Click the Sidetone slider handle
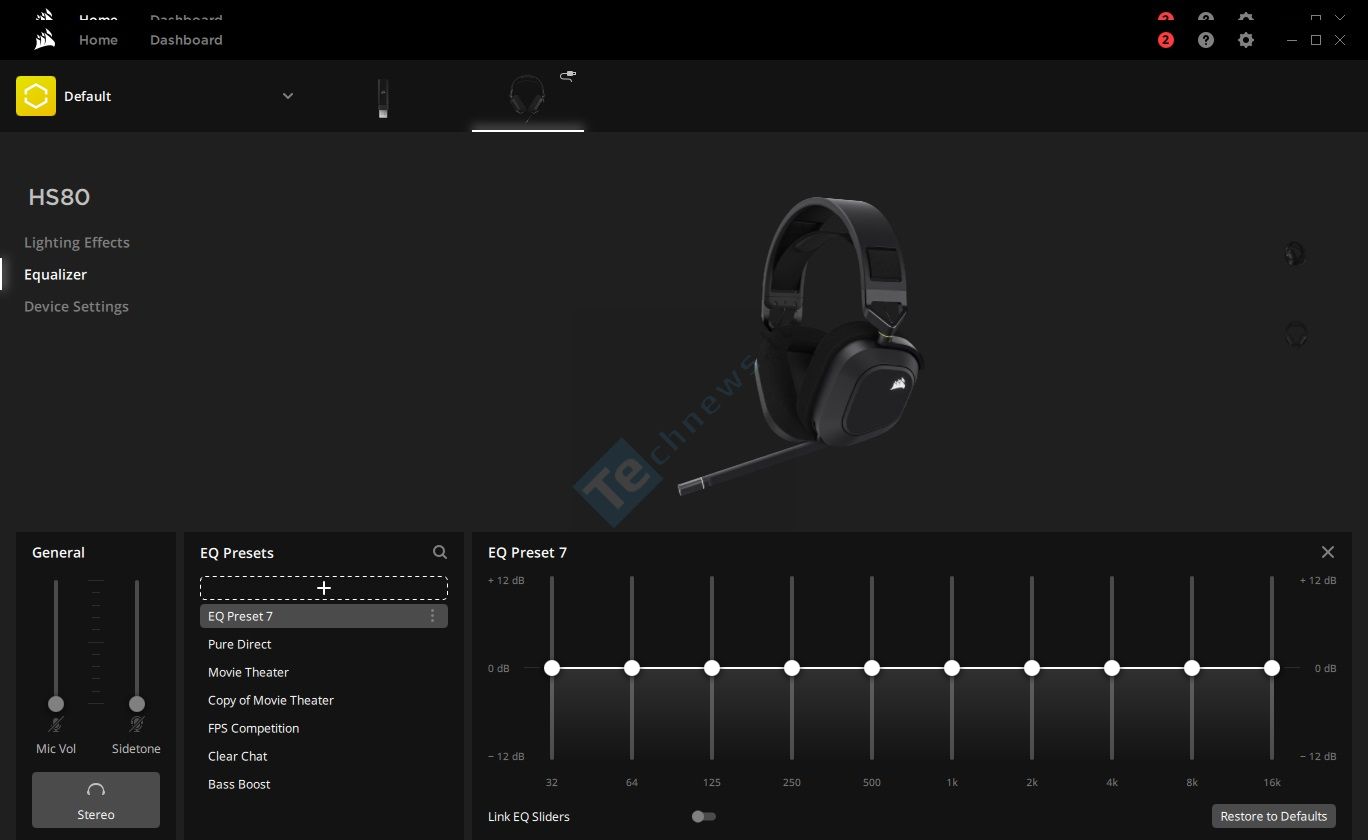1368x840 pixels. tap(137, 704)
